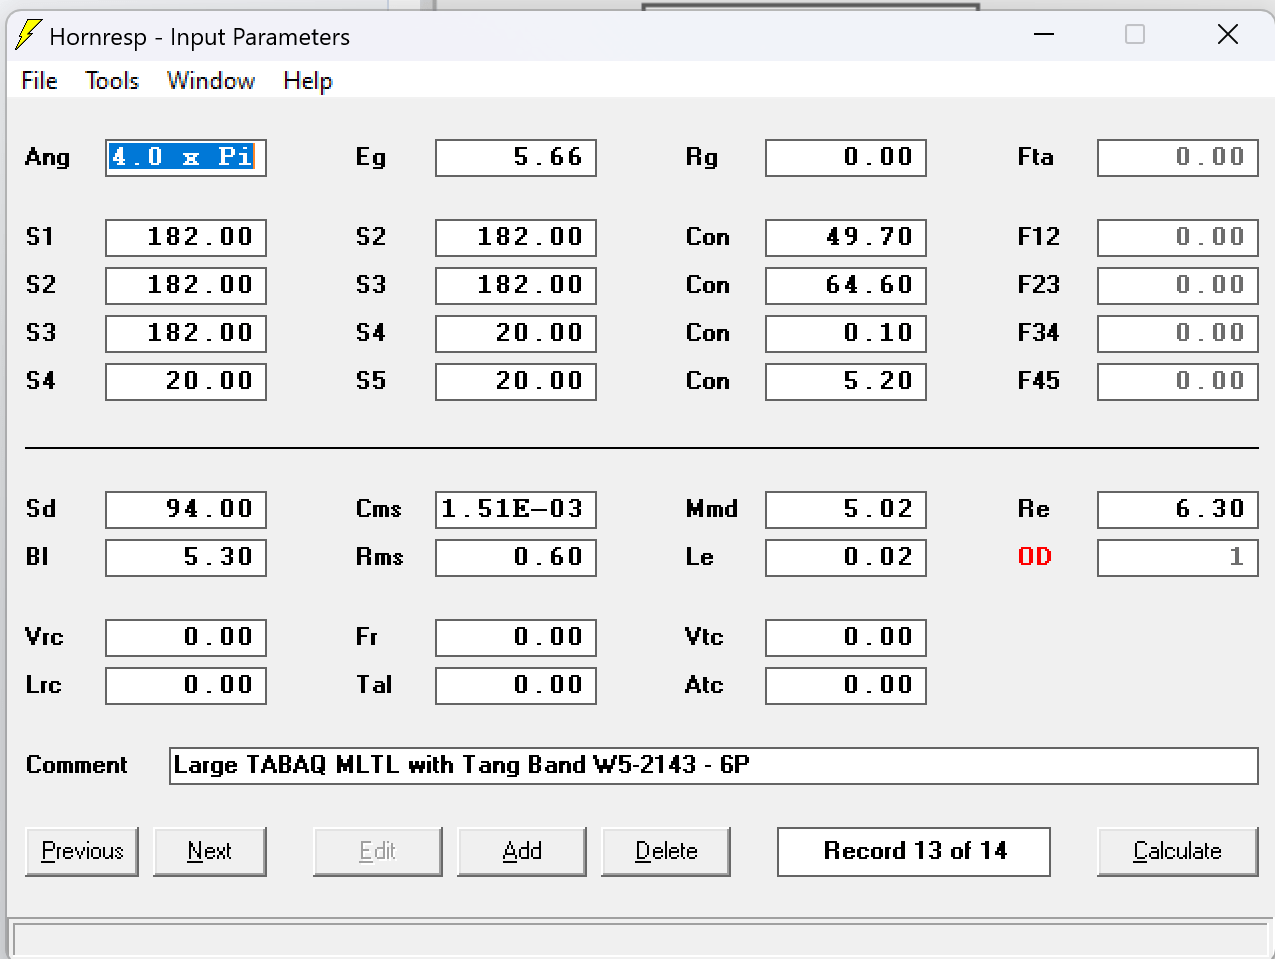
Task: Click the F45 input field
Action: (1178, 381)
